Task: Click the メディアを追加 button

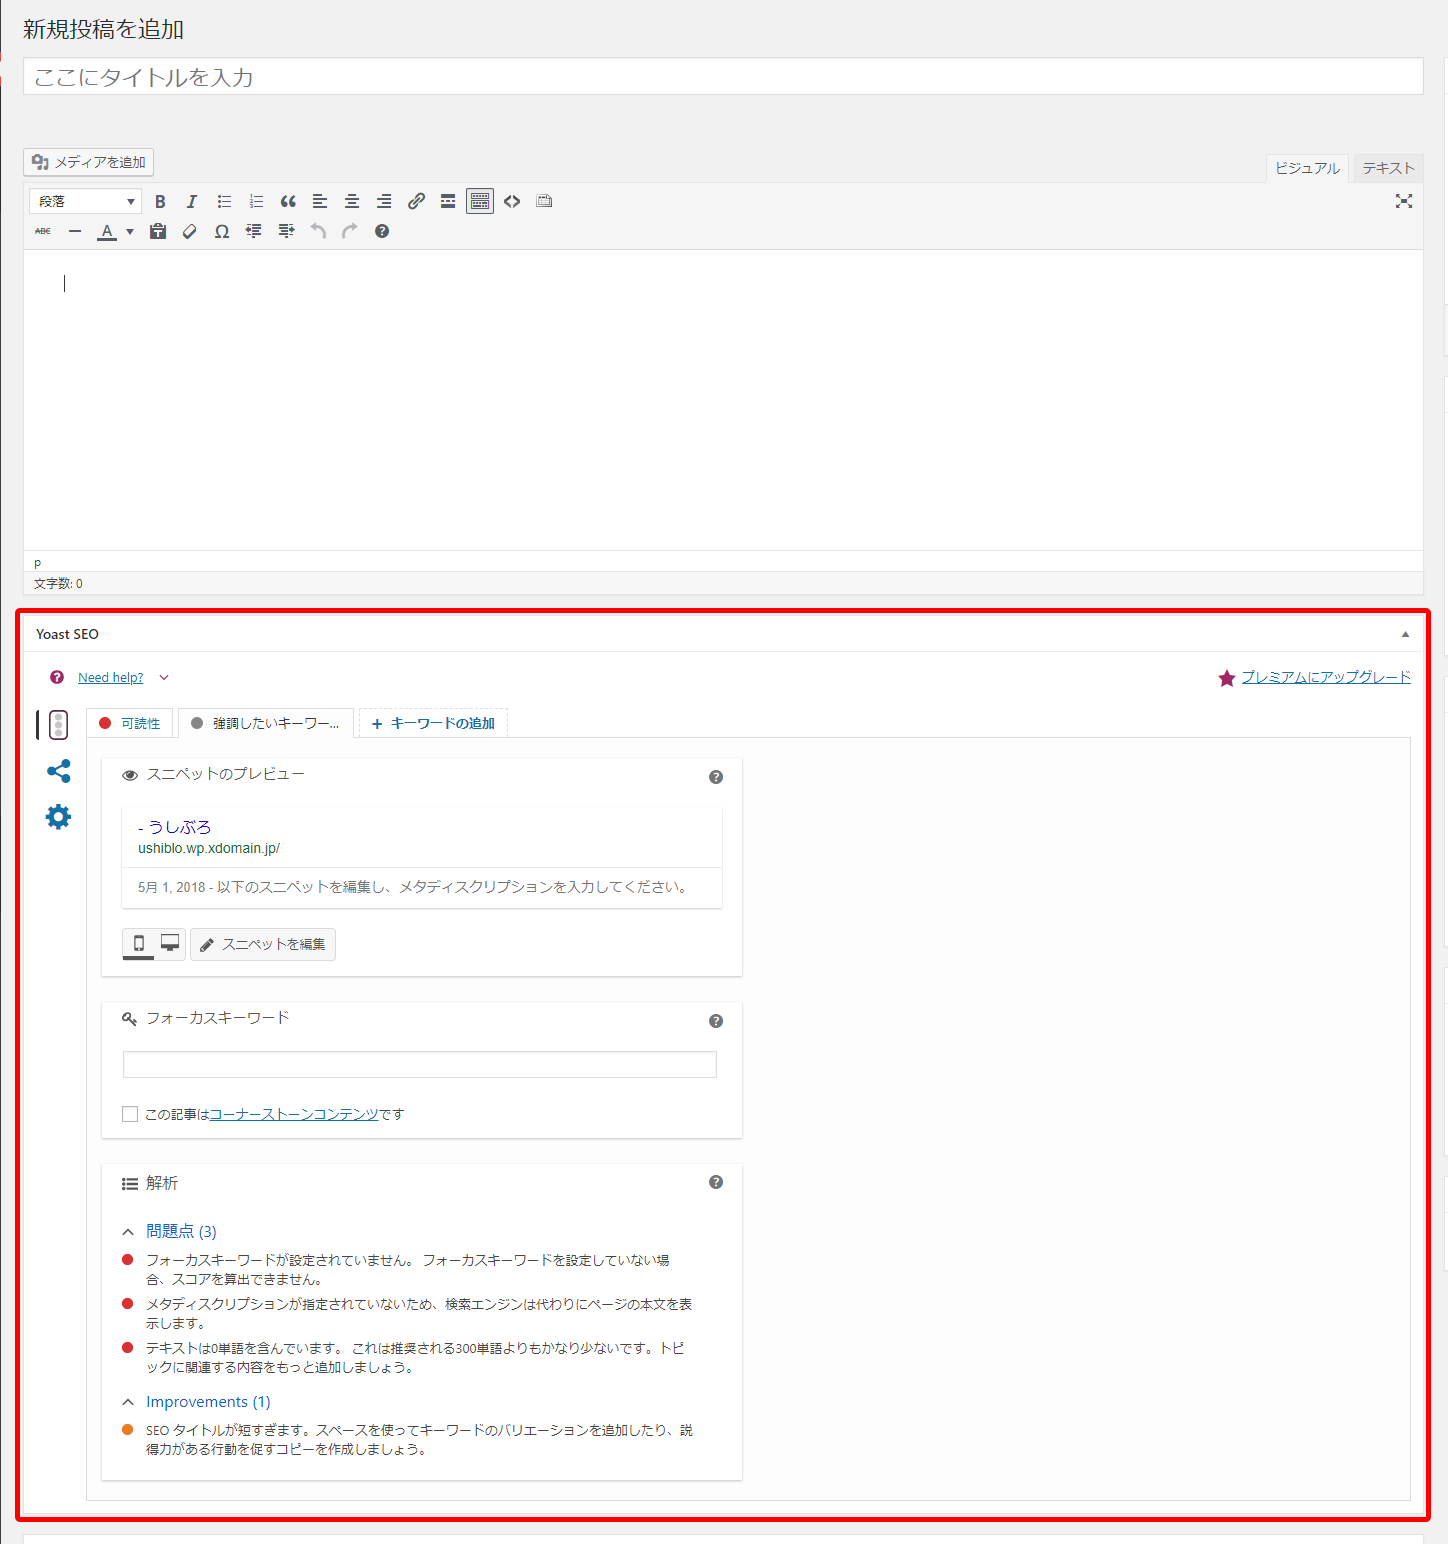Action: click(88, 162)
